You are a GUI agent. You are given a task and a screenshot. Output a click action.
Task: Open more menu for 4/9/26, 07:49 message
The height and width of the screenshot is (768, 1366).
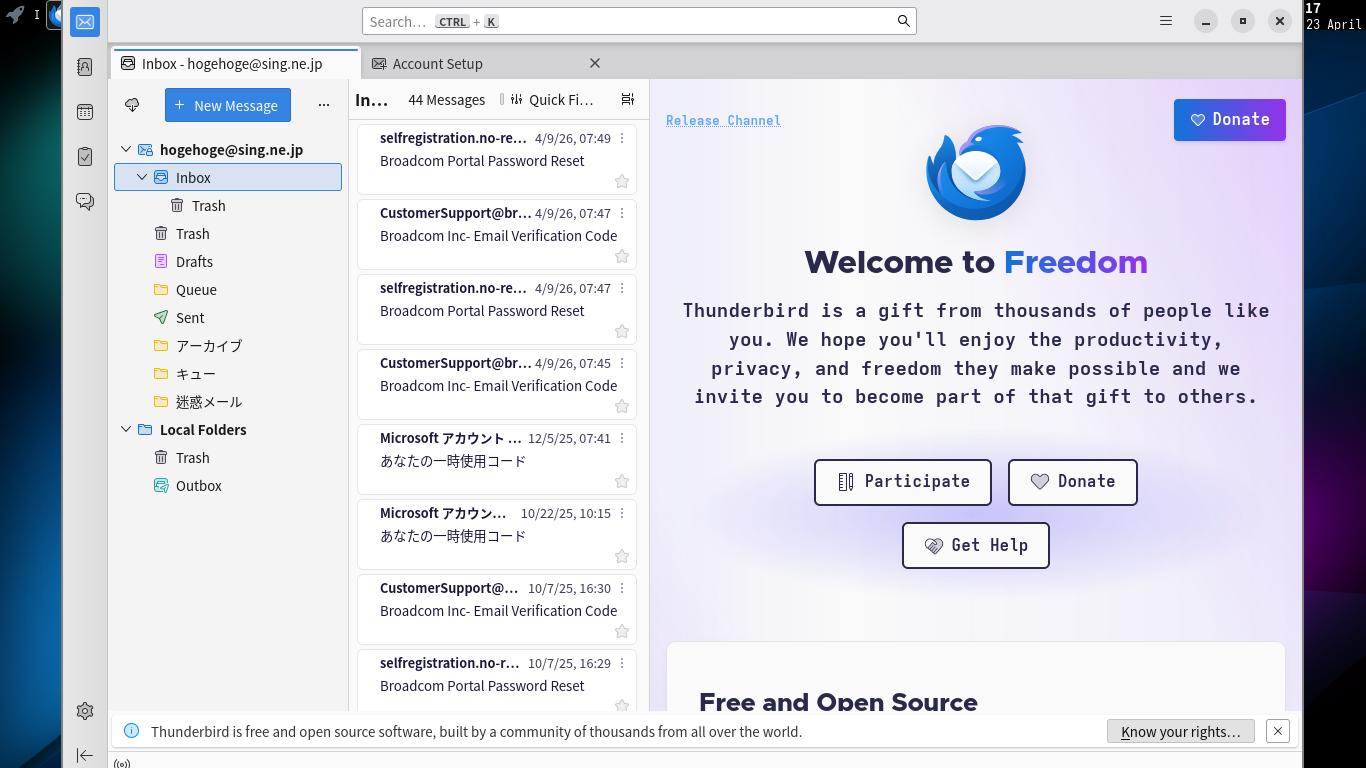click(x=622, y=138)
